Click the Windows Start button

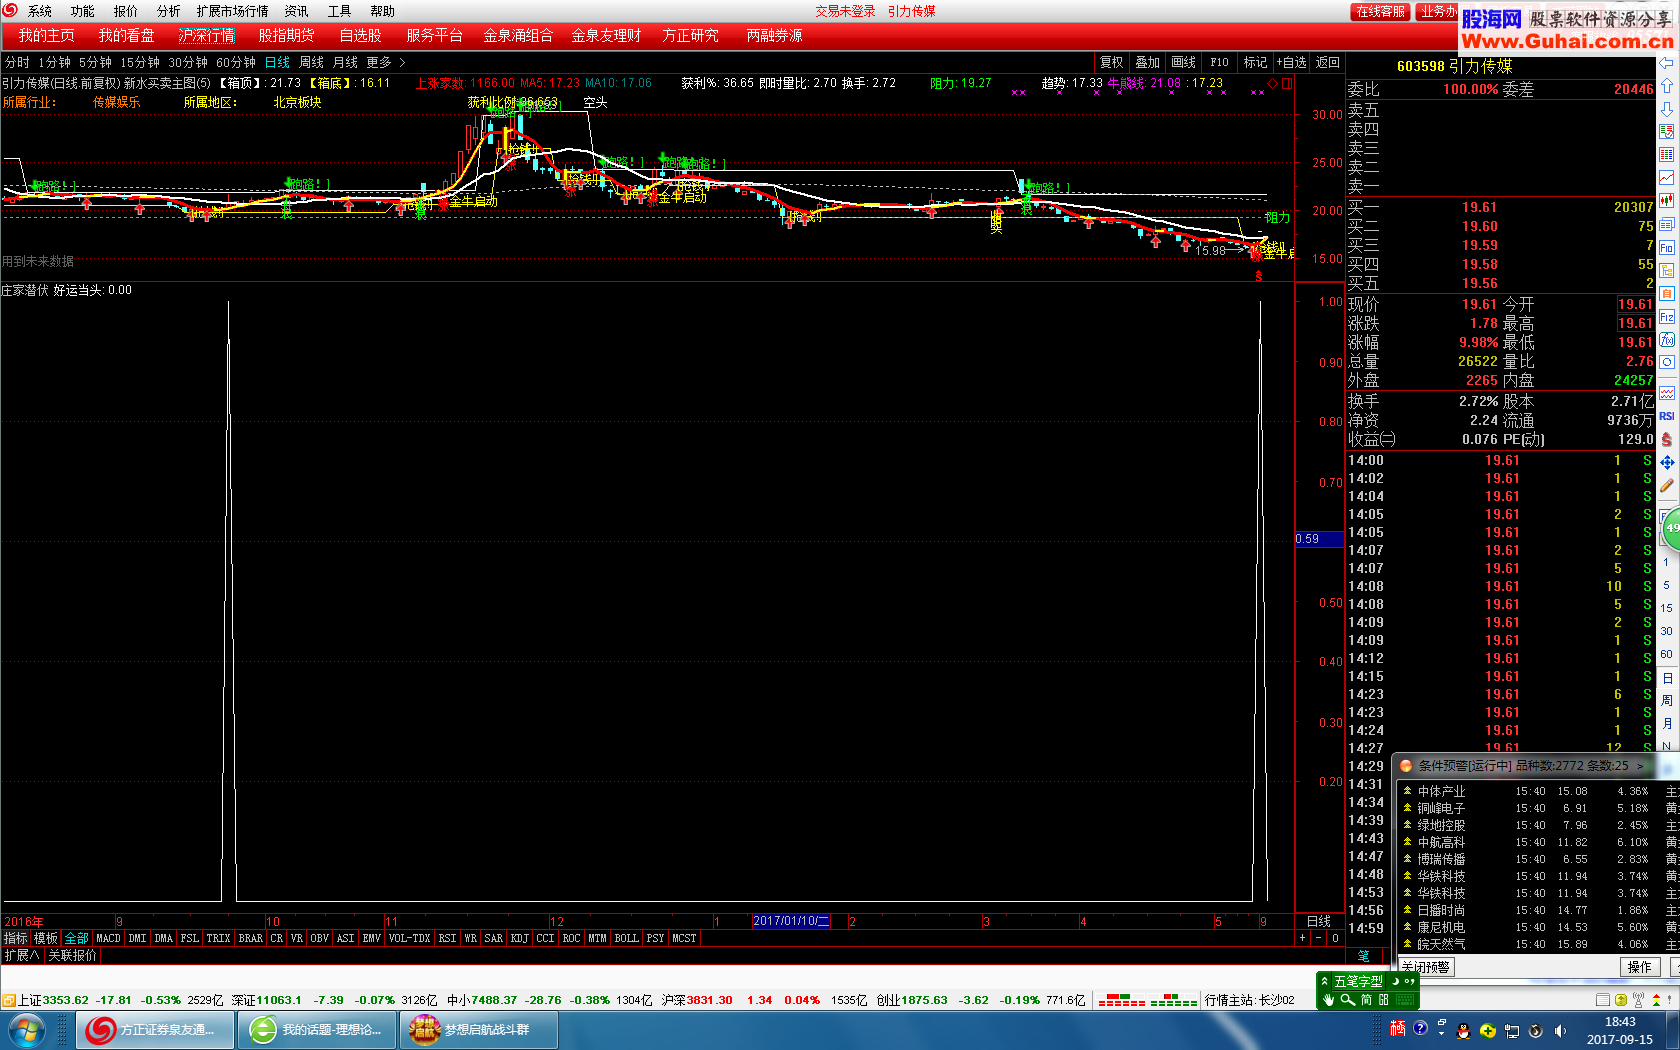coord(27,1030)
